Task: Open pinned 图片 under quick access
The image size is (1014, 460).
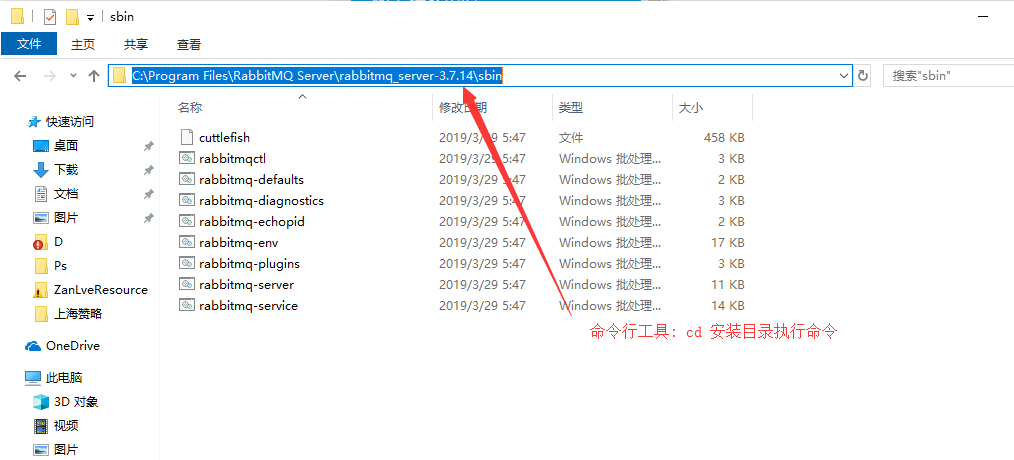Action: (66, 217)
